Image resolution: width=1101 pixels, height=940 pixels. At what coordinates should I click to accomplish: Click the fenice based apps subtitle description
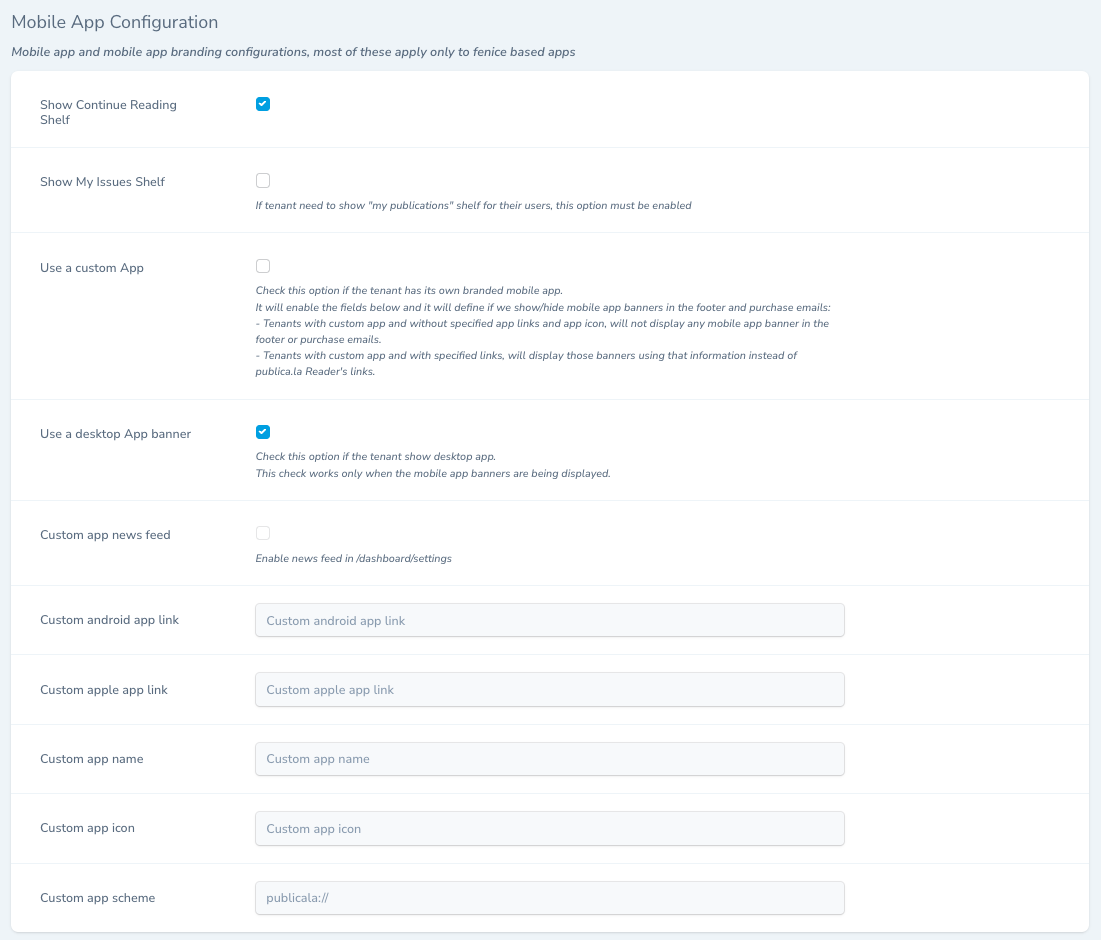click(x=293, y=52)
